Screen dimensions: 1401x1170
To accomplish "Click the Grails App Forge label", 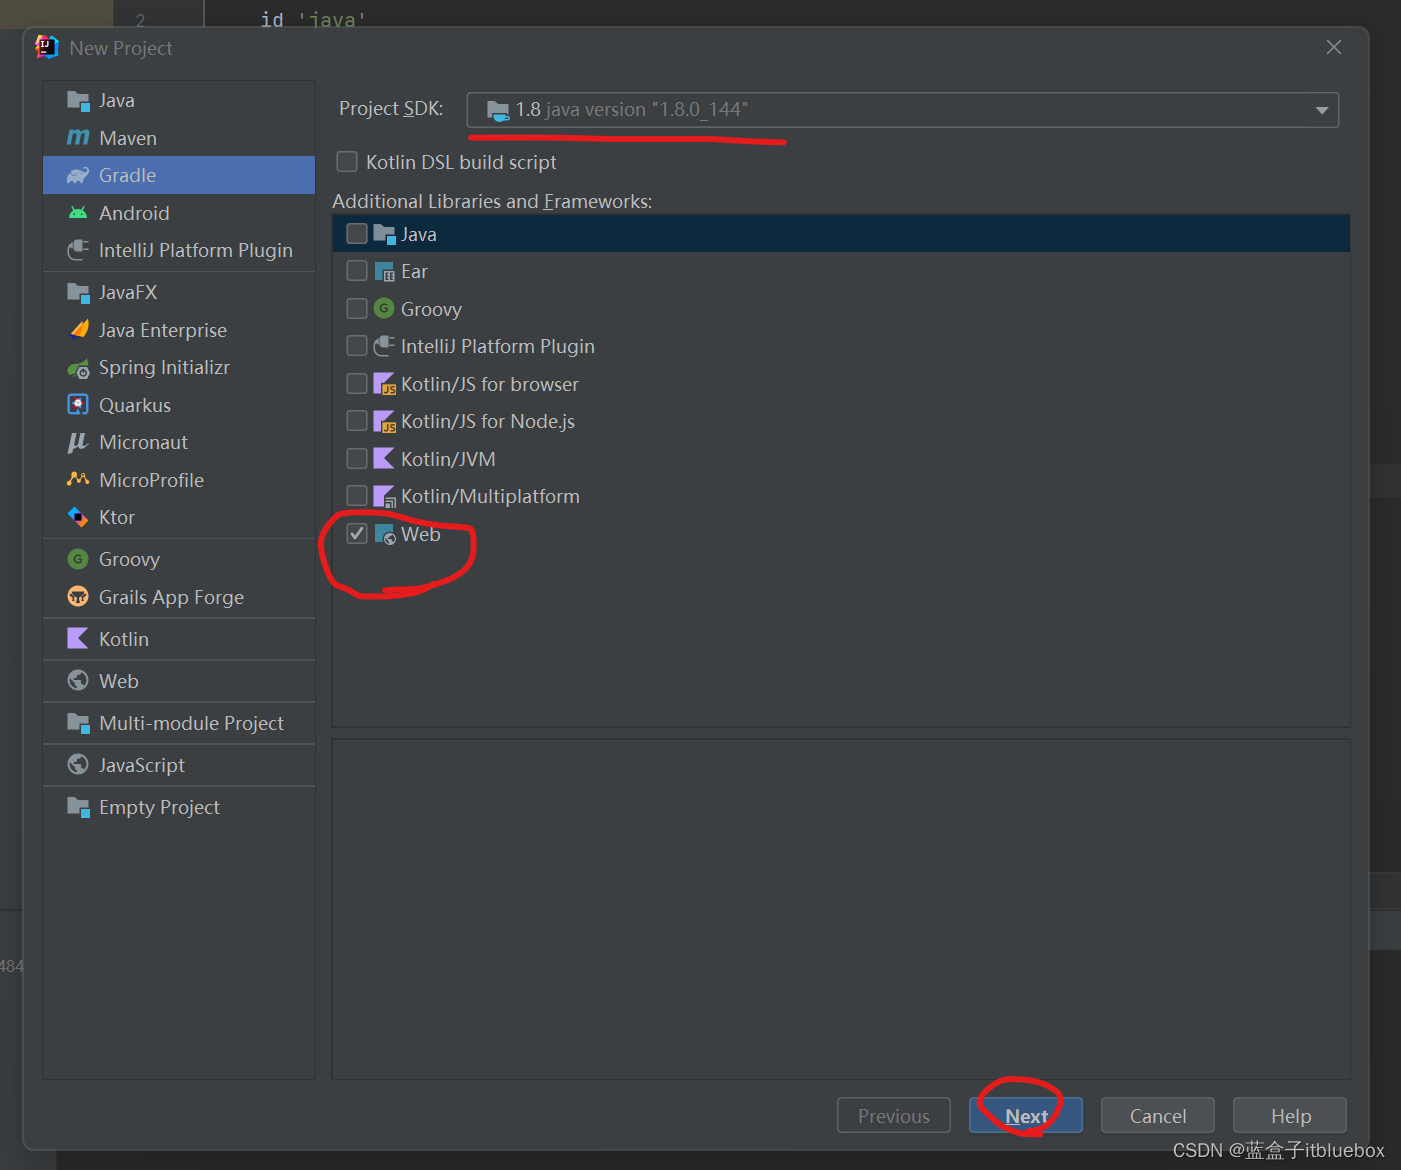I will [x=171, y=597].
